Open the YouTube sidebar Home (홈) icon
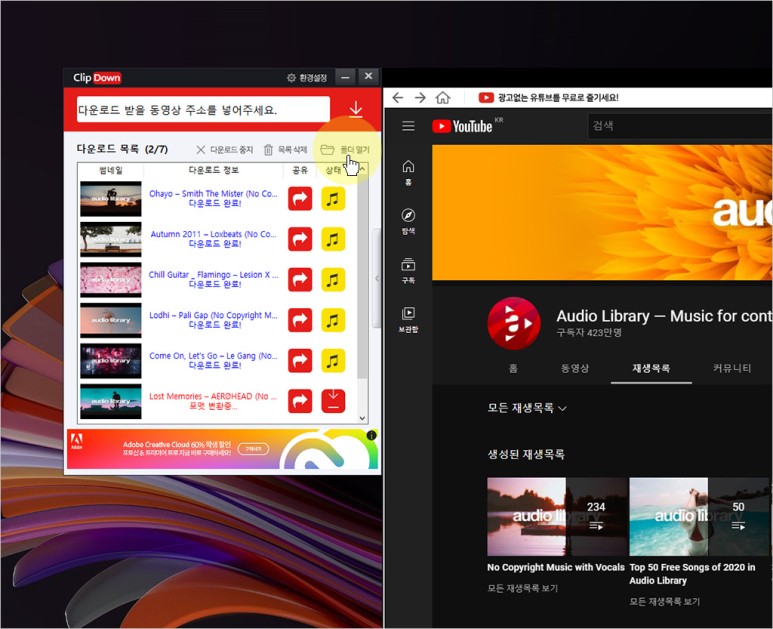 408,173
